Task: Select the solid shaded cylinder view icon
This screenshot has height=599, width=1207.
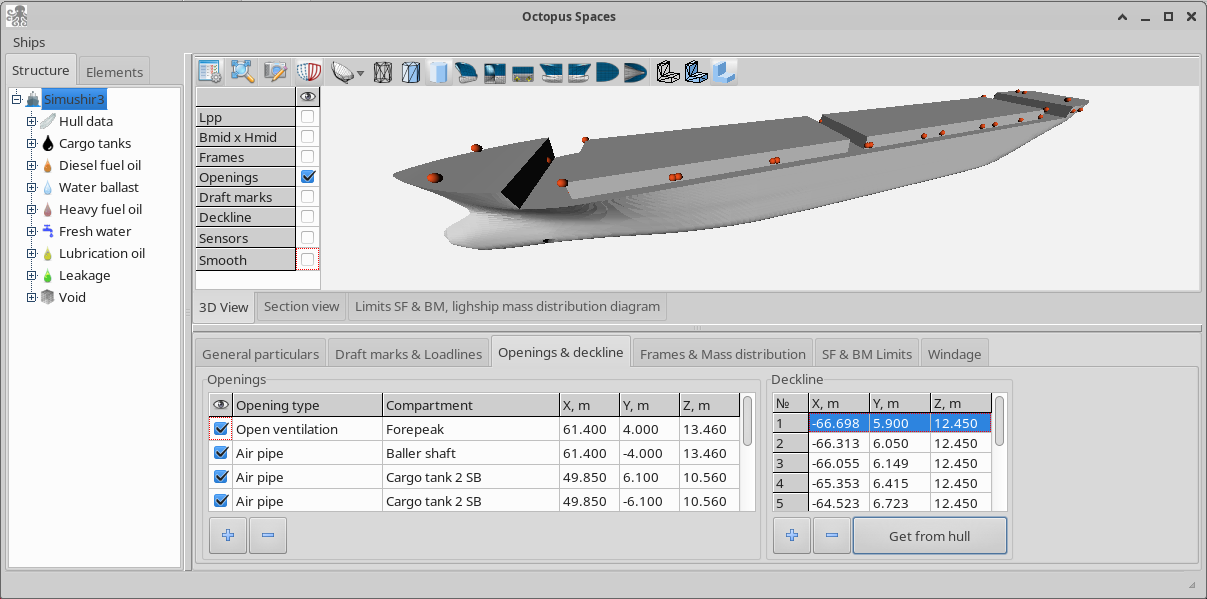Action: point(438,72)
